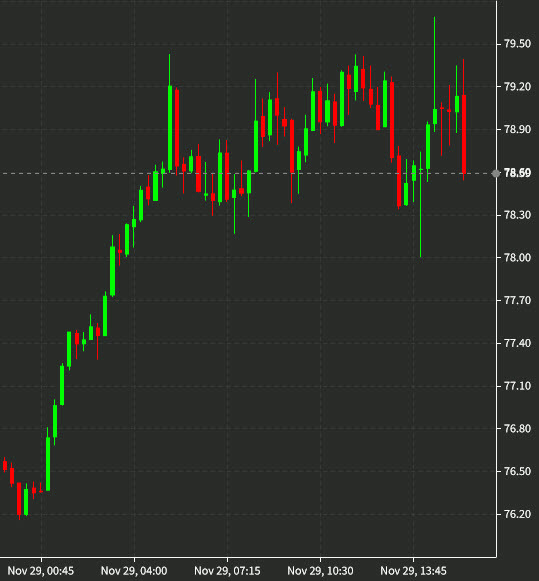The width and height of the screenshot is (539, 581).
Task: Click the Nov 29, 00:45 time label
Action: [41, 571]
